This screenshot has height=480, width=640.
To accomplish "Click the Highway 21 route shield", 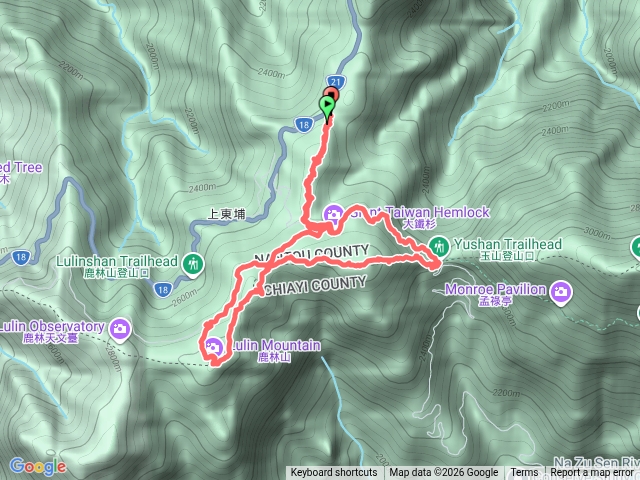I will (336, 82).
